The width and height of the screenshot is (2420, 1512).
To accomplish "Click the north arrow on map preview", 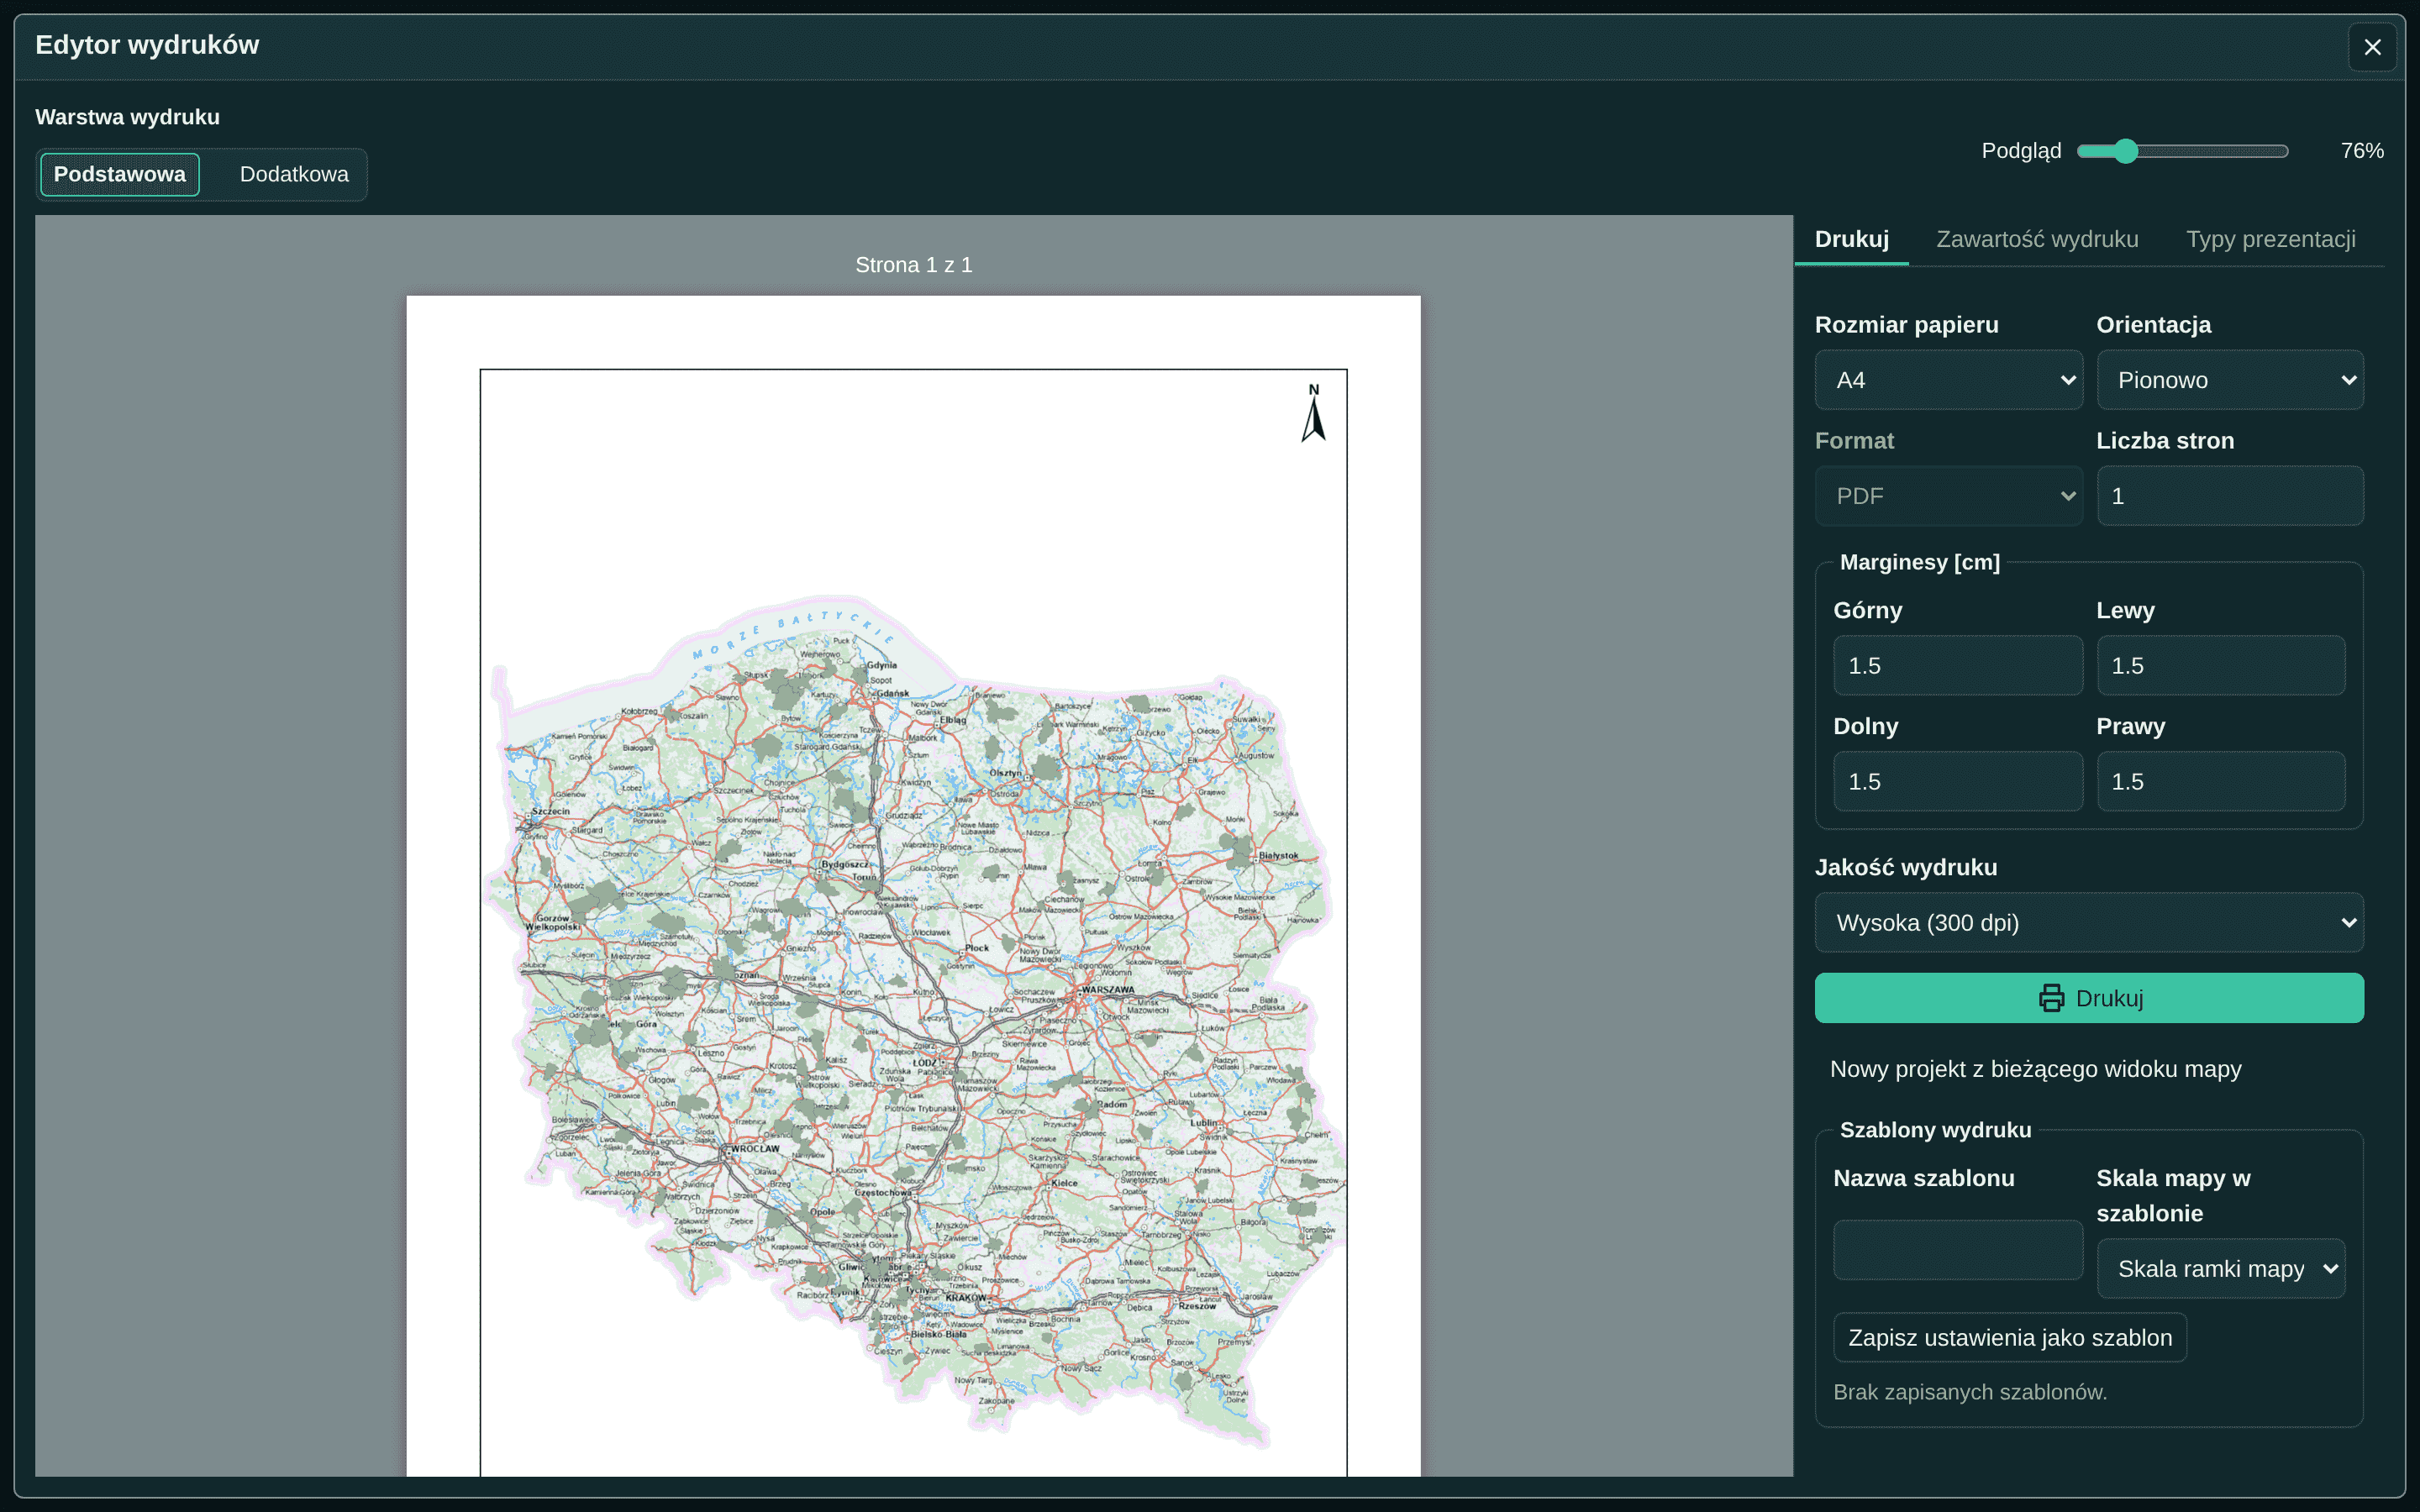I will click(x=1313, y=413).
